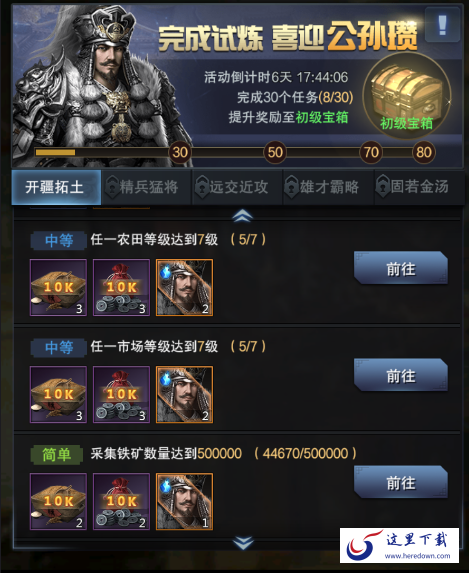Screen dimensions: 469x573
Task: Open the exclamation info icon
Action: pos(442,25)
